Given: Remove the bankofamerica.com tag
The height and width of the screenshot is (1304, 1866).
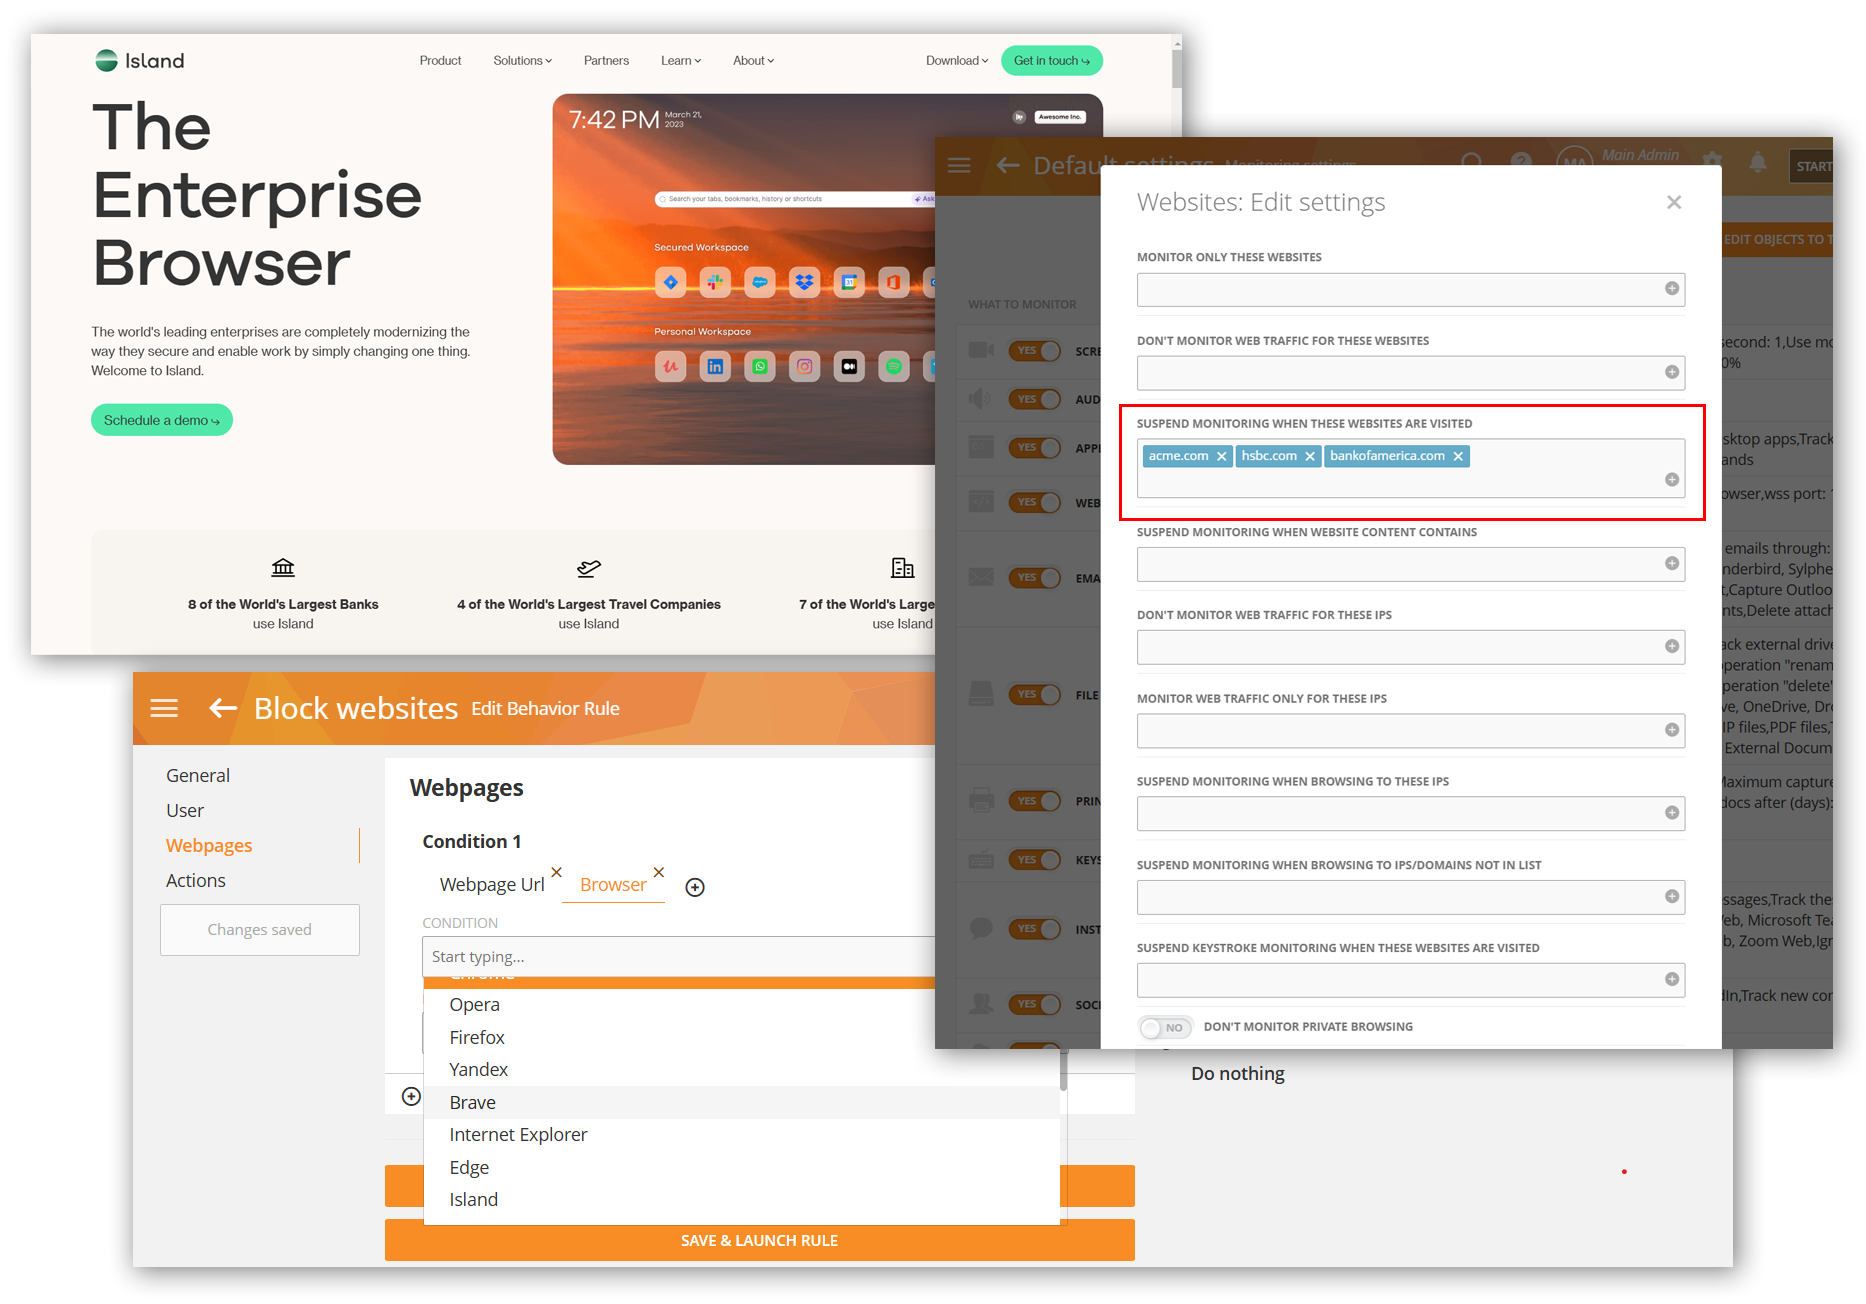Looking at the screenshot, I should pos(1458,457).
